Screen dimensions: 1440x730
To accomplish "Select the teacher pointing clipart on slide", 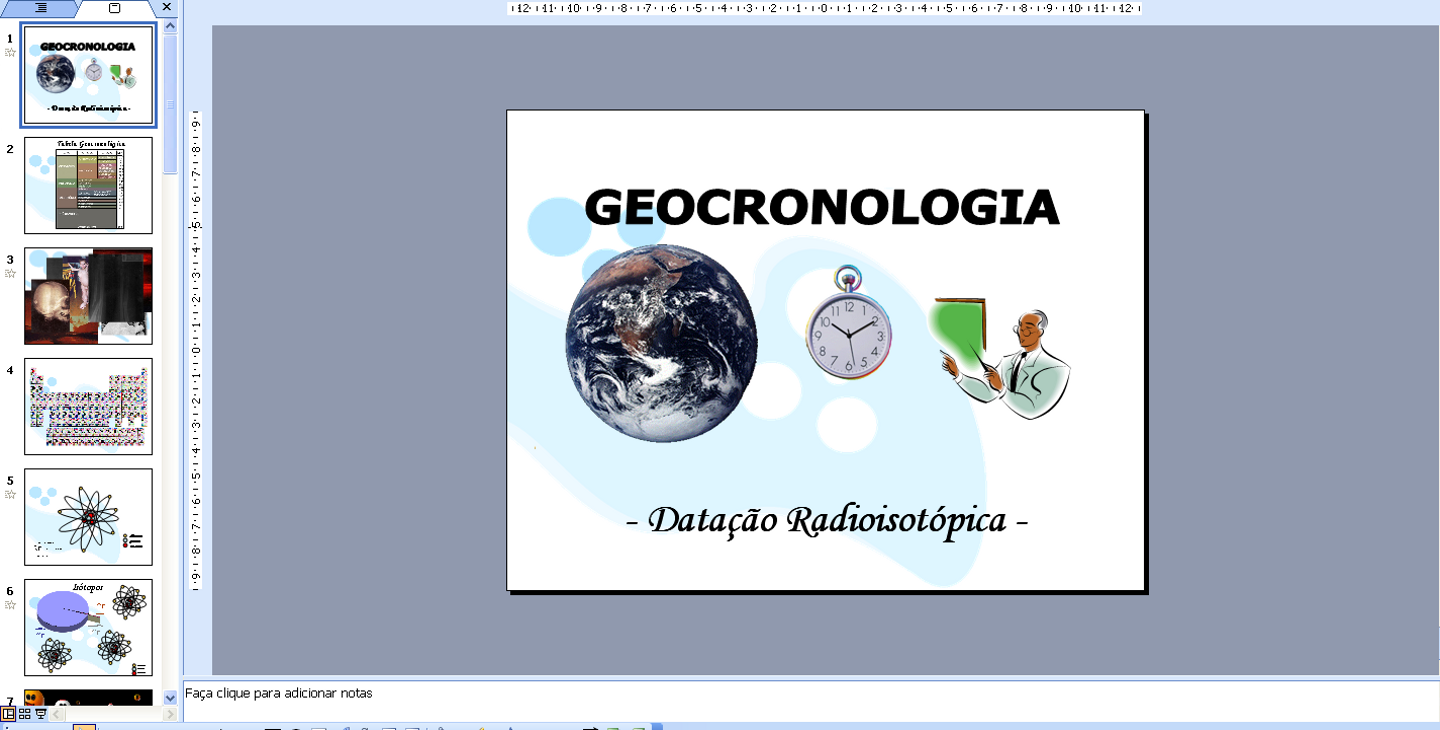I will click(x=998, y=358).
